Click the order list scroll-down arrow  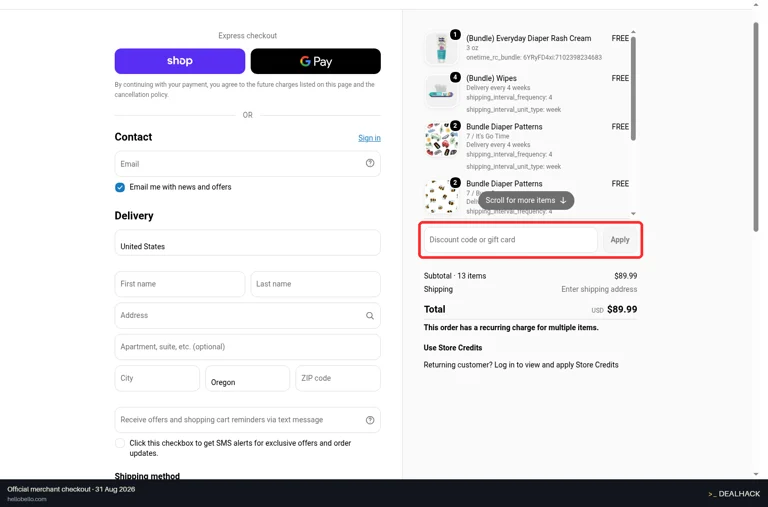click(x=633, y=214)
